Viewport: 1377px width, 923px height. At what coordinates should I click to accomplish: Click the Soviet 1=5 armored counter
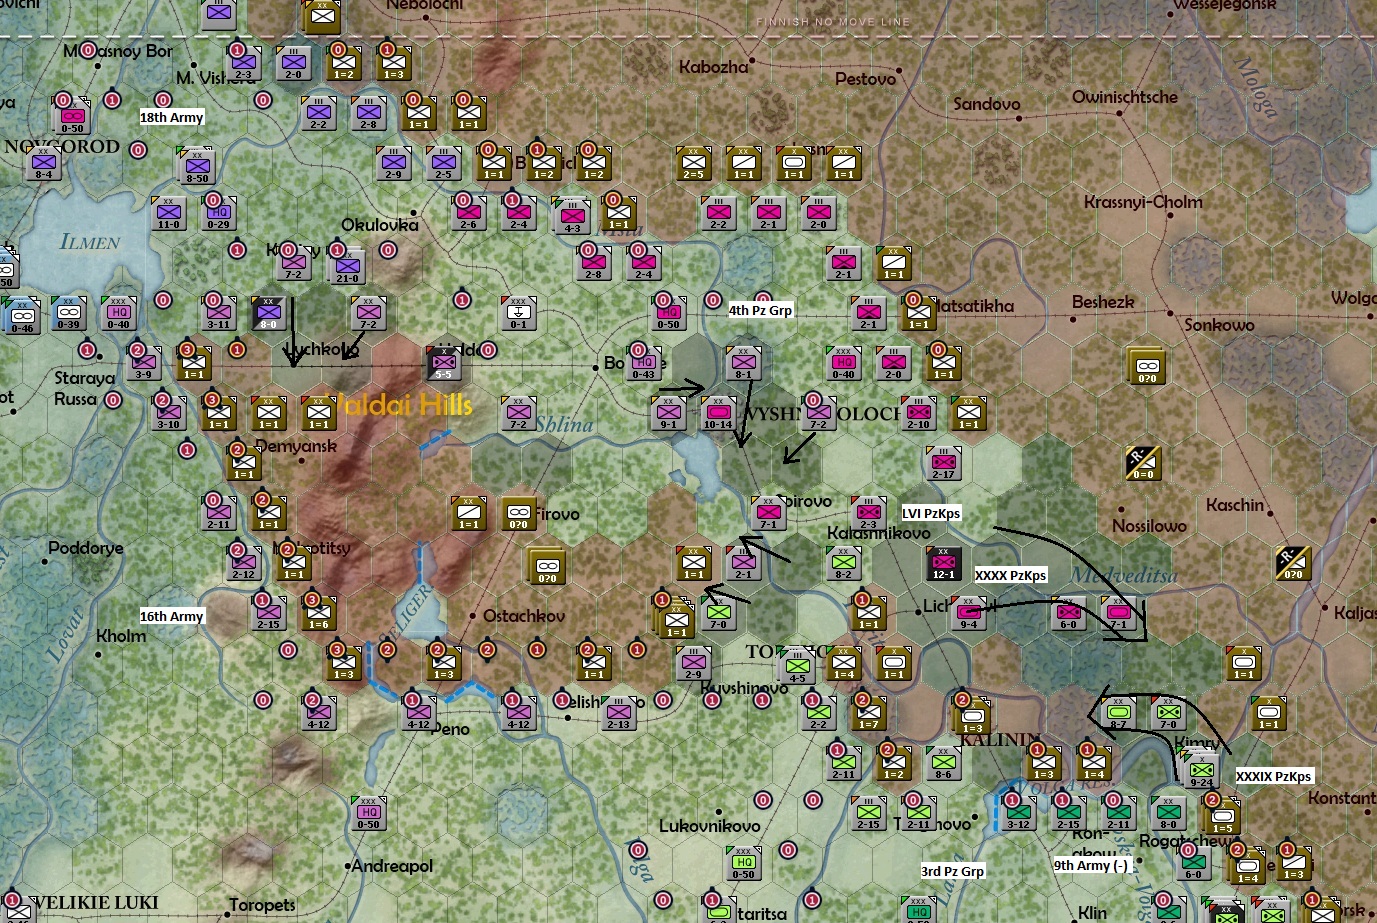click(1222, 816)
